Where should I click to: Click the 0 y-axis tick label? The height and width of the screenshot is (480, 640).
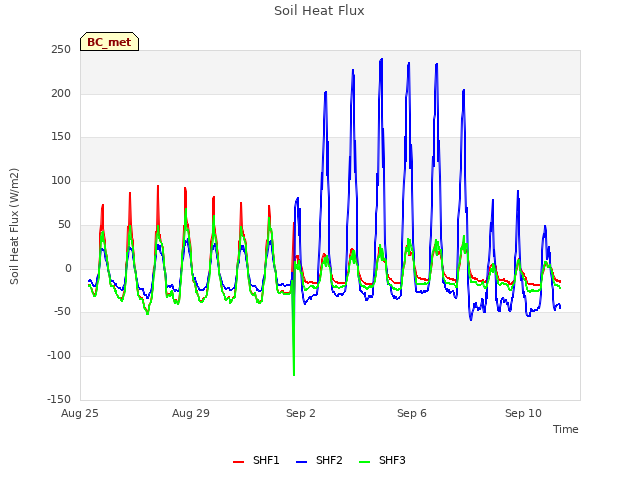pyautogui.click(x=68, y=269)
